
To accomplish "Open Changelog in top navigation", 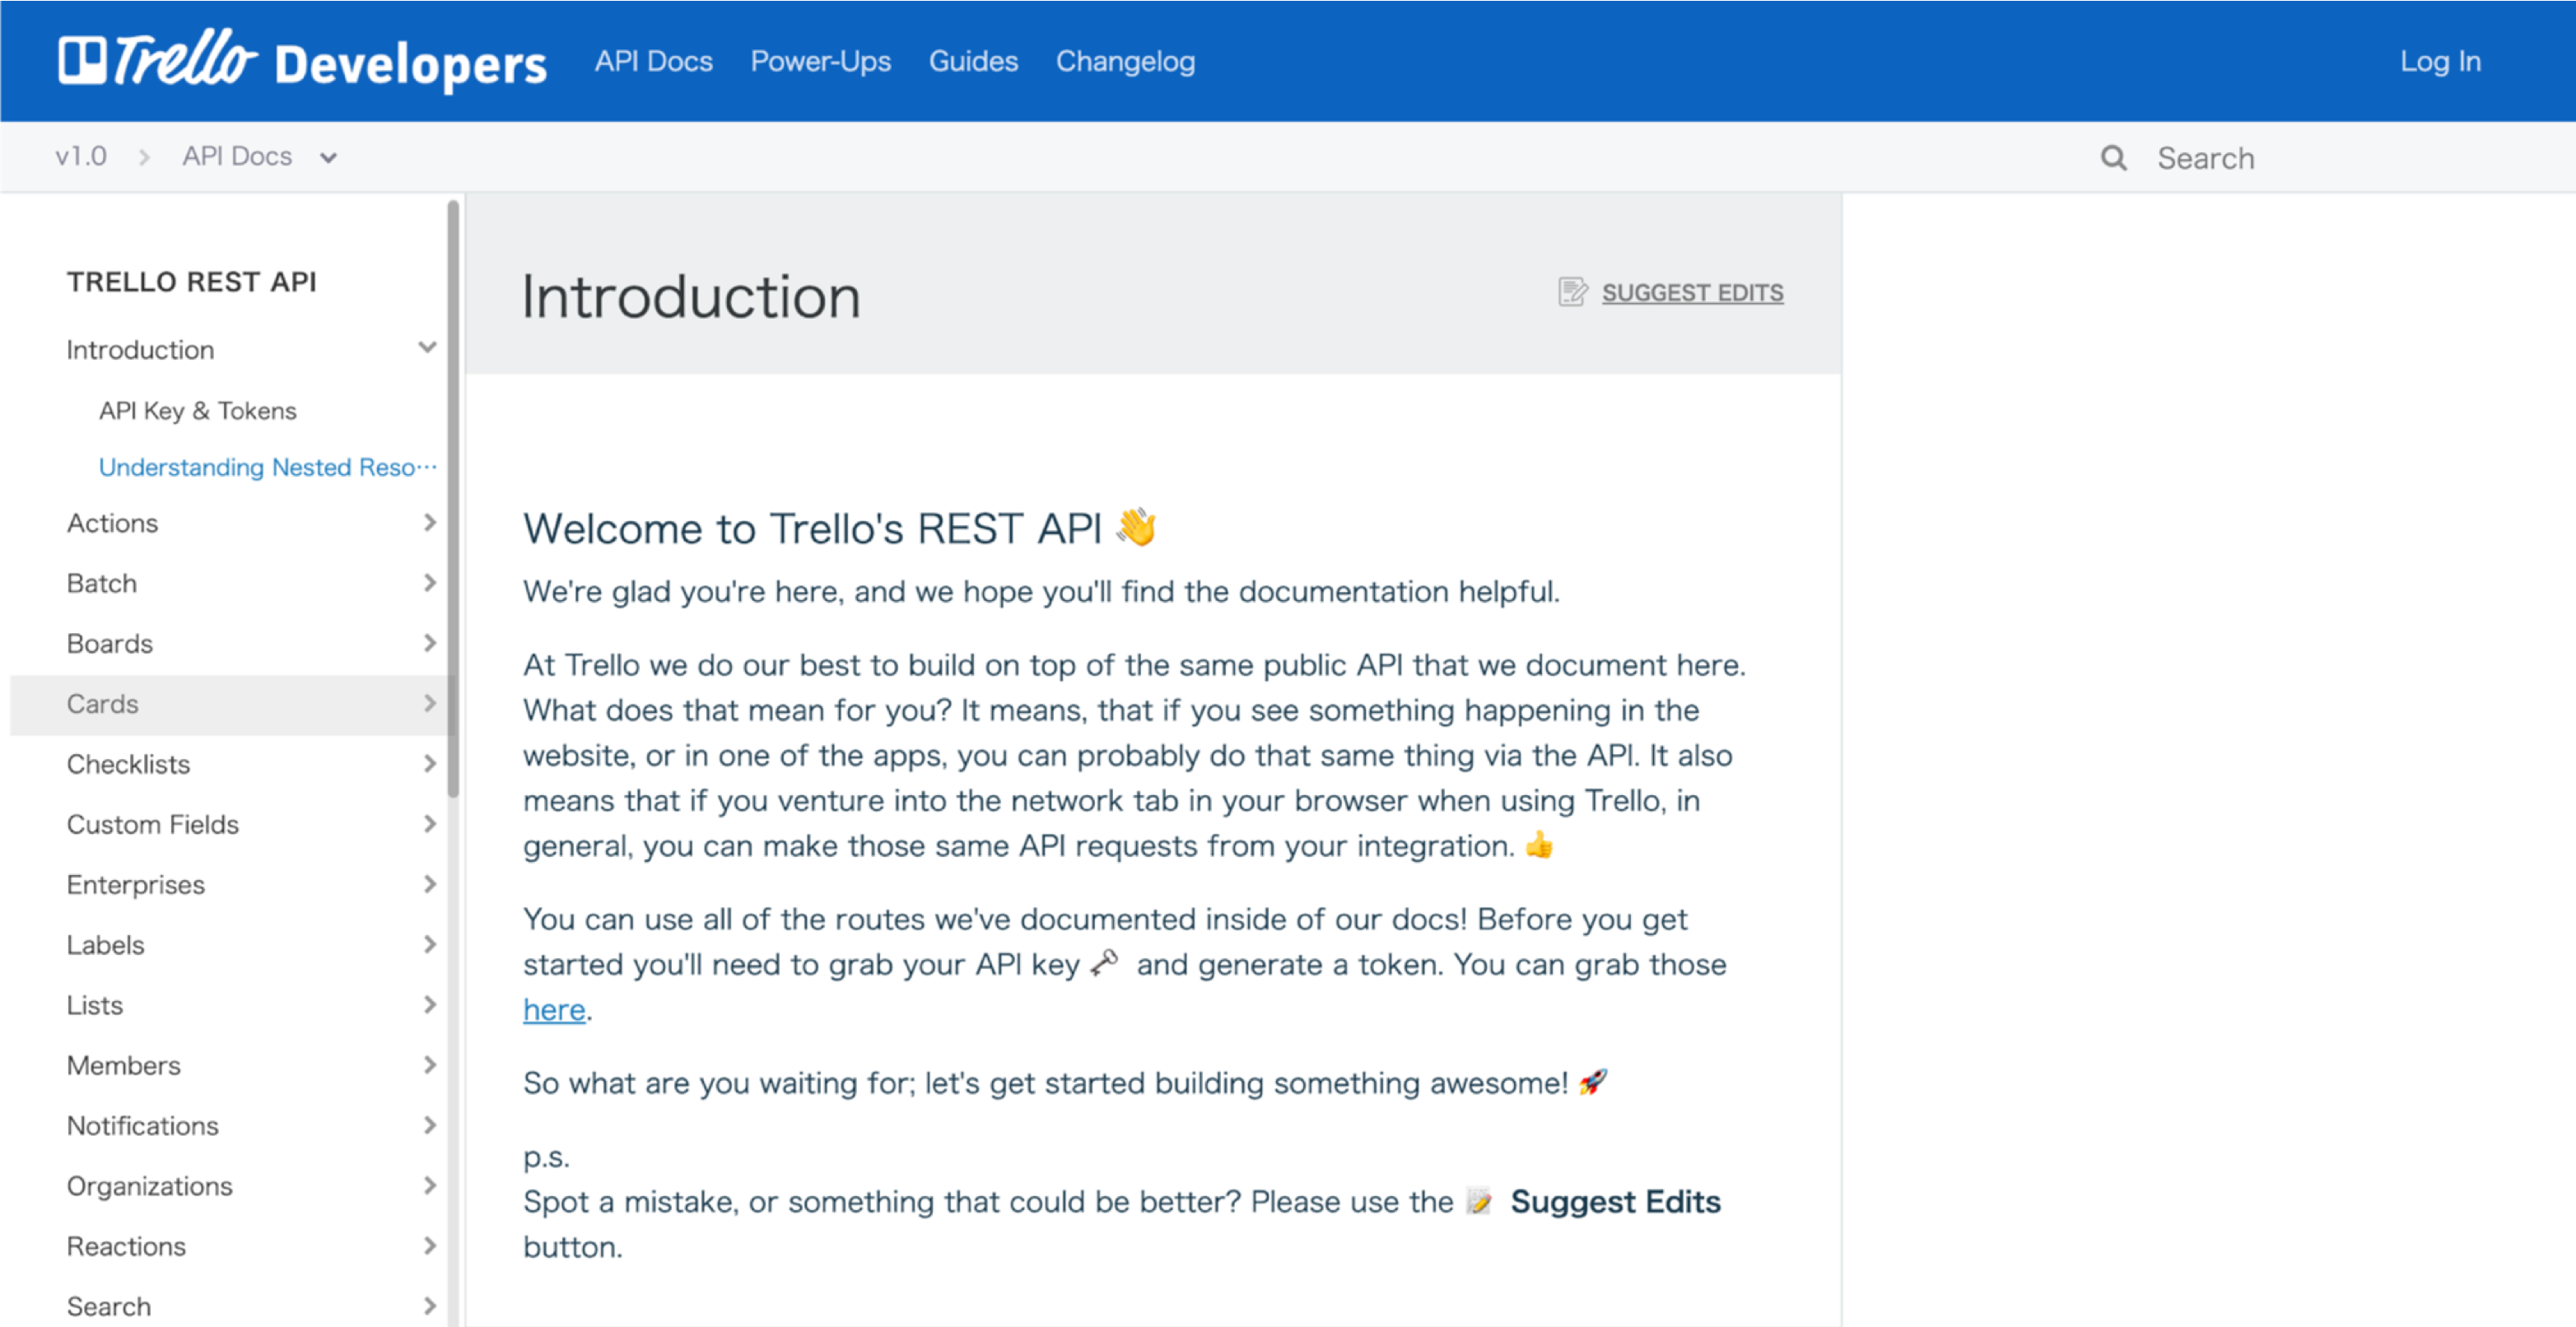I will (1125, 61).
